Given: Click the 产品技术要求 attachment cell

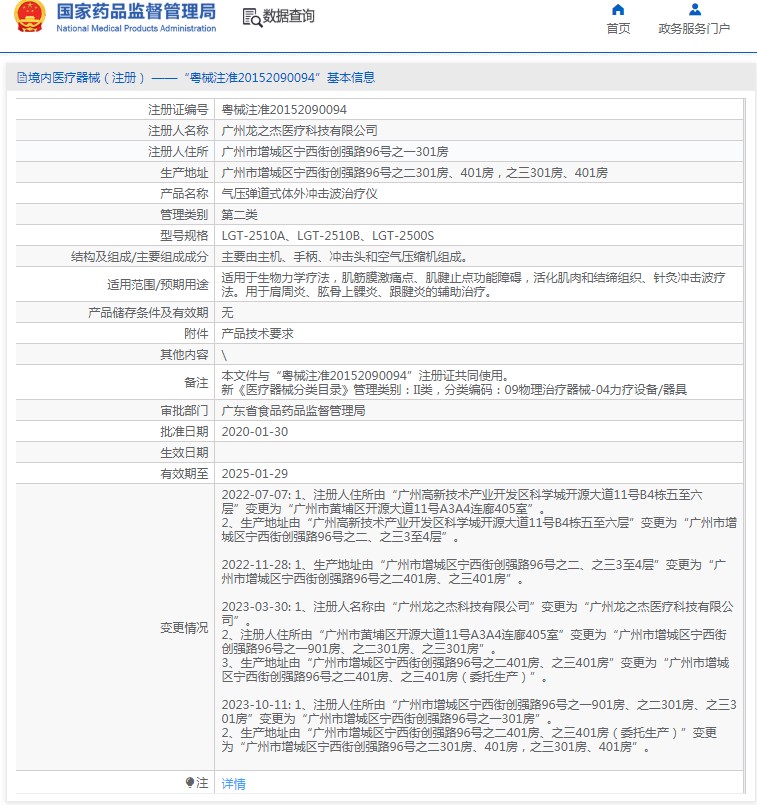Looking at the screenshot, I should (257, 334).
